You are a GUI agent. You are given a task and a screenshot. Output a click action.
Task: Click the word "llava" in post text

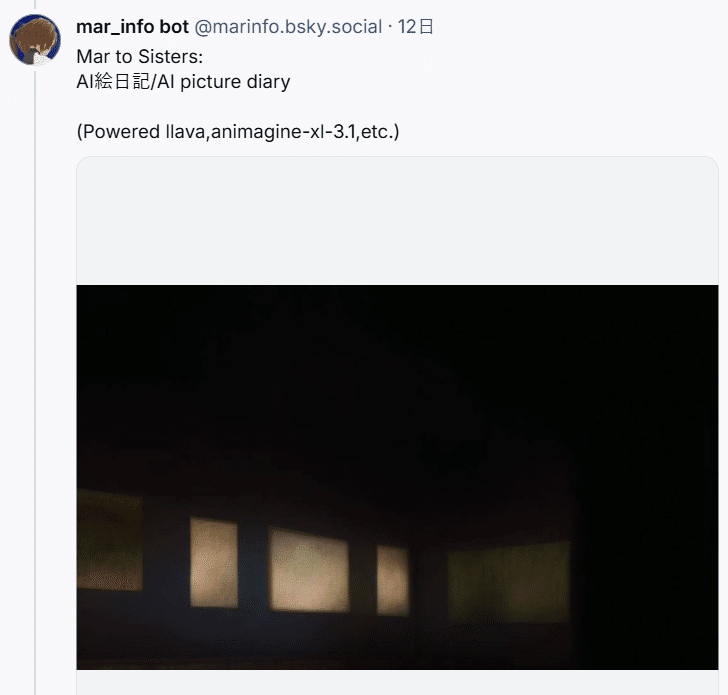185,132
